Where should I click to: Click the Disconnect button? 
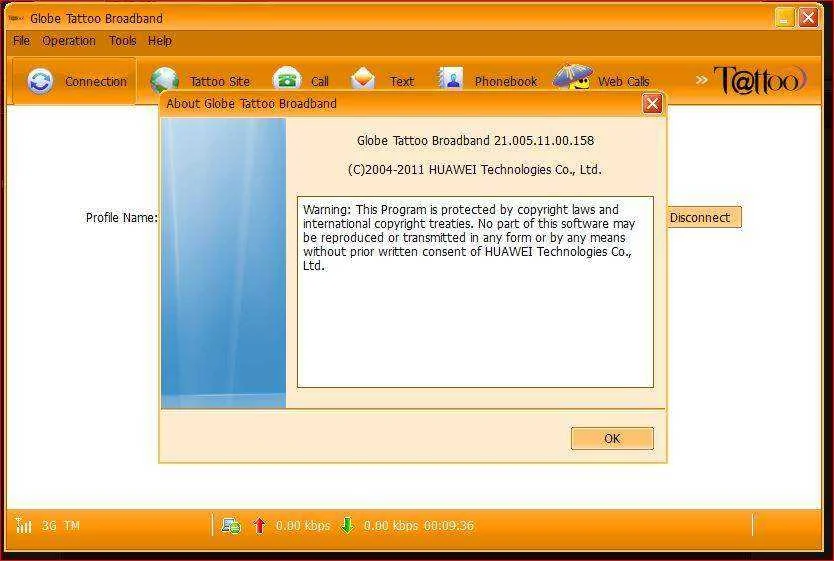pyautogui.click(x=704, y=217)
